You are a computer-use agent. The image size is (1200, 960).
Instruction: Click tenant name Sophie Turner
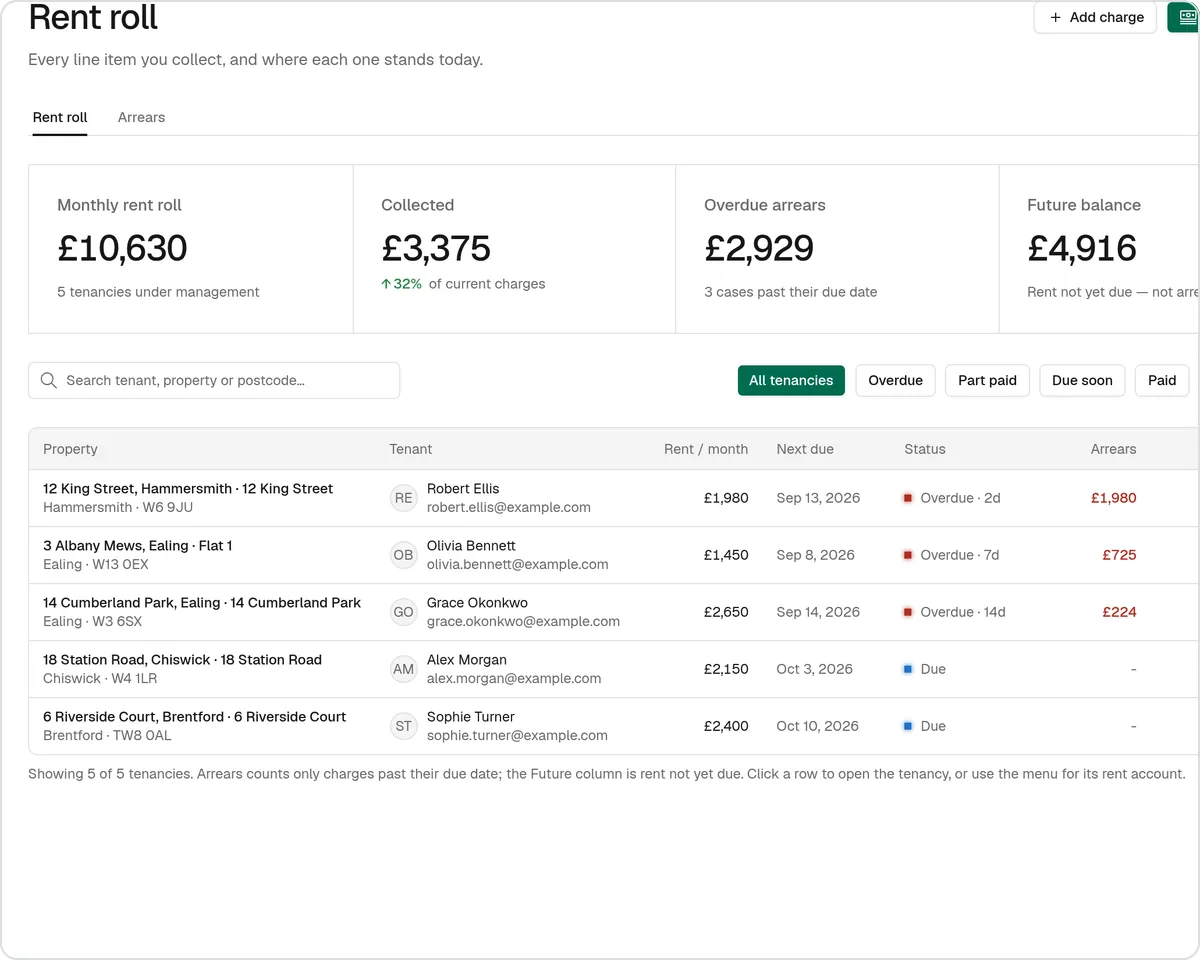(471, 717)
